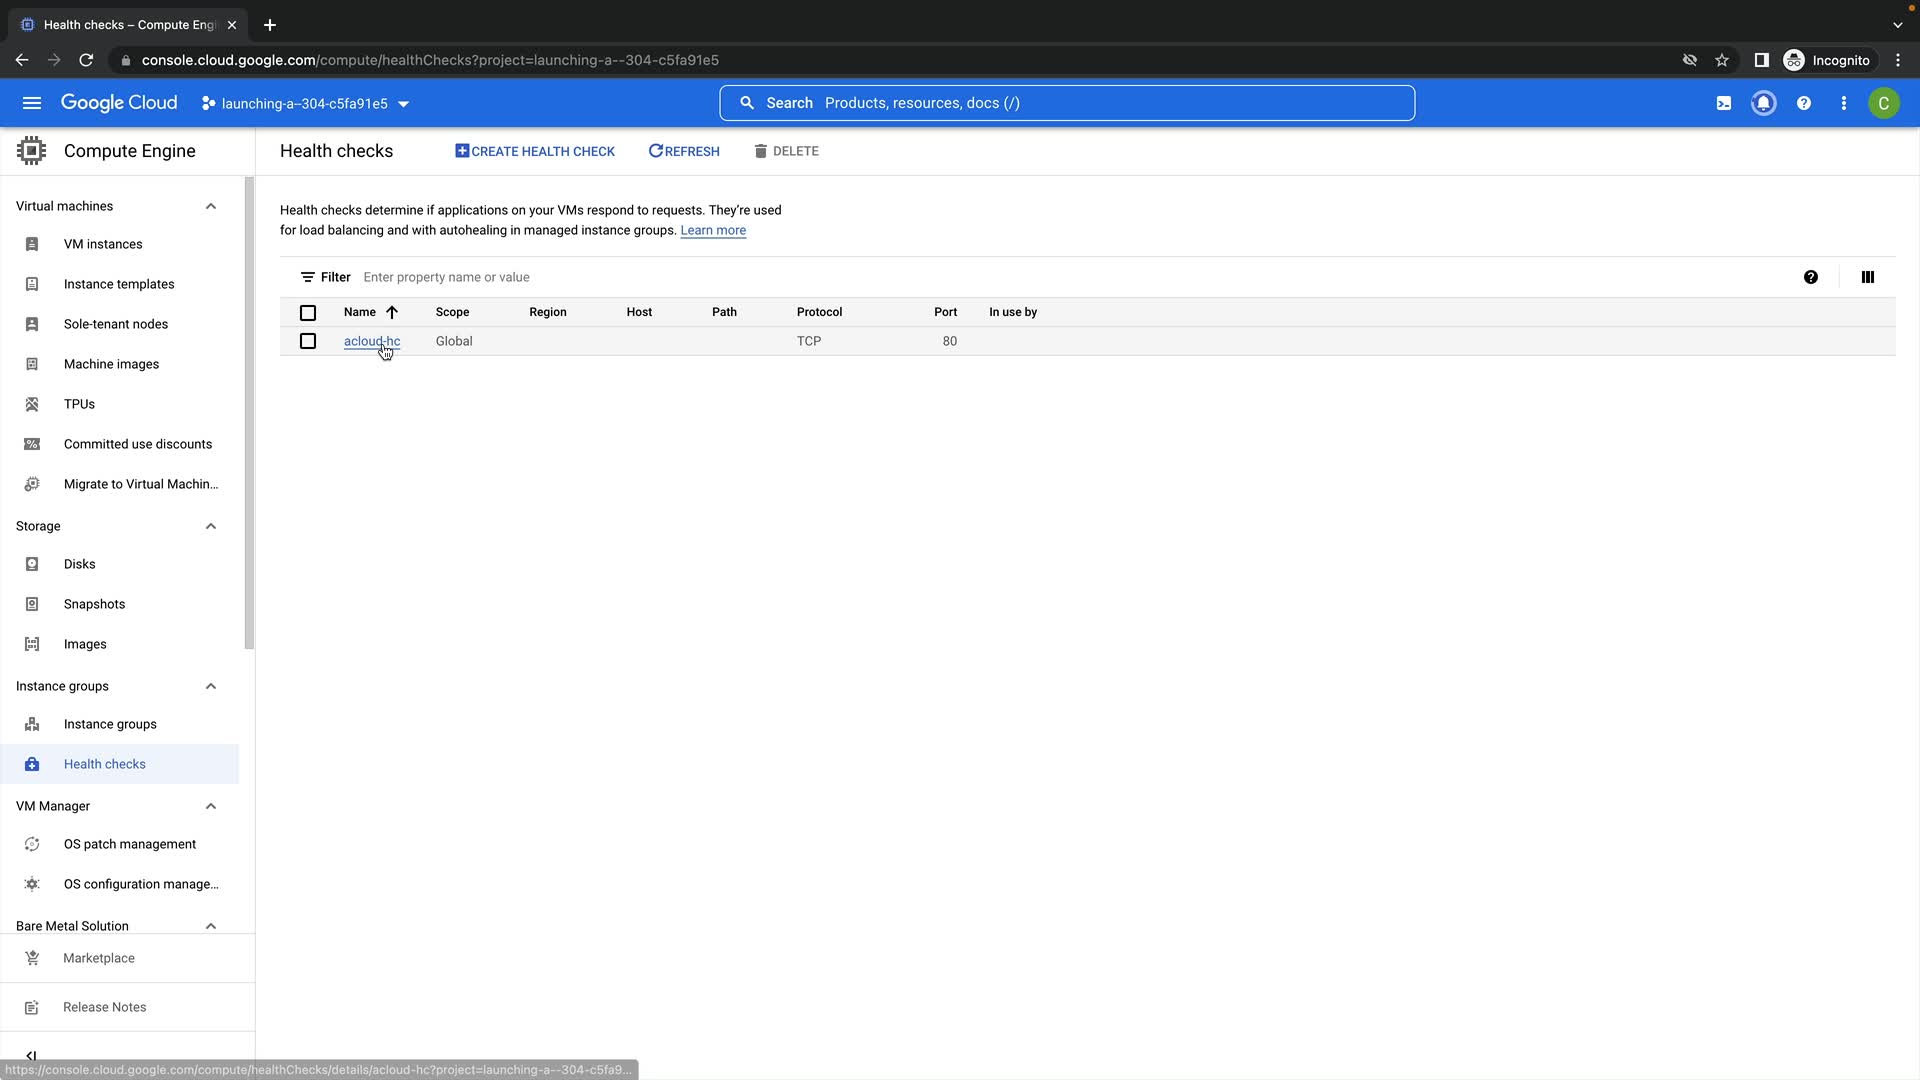Viewport: 1920px width, 1080px height.
Task: Click the table help icon near filter
Action: 1810,277
